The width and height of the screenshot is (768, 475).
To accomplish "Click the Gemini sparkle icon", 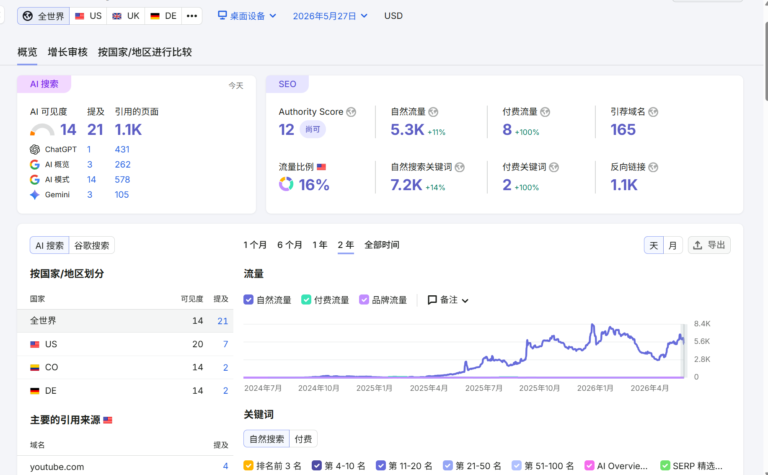I will (x=35, y=195).
